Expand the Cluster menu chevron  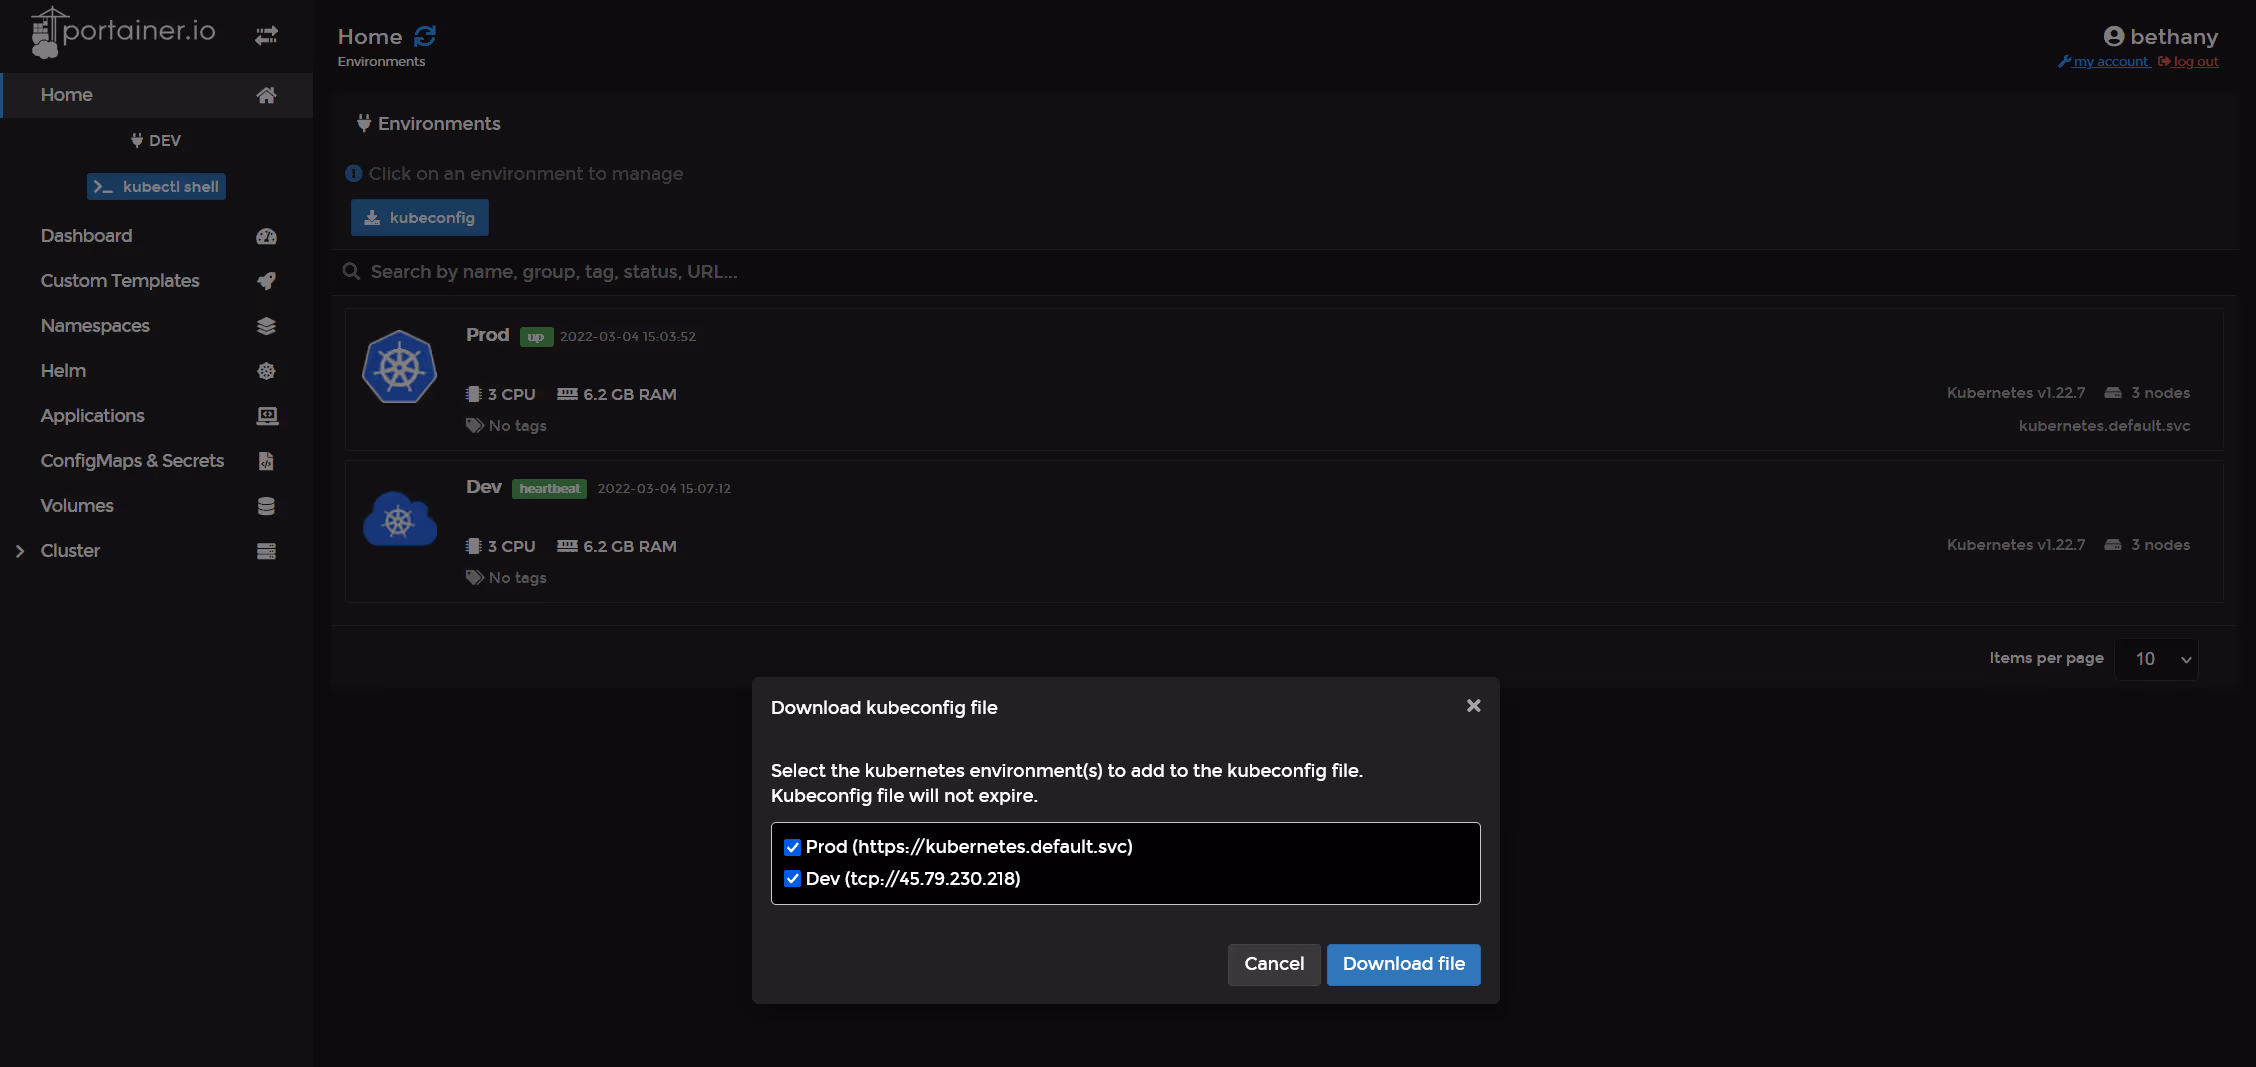[x=20, y=551]
